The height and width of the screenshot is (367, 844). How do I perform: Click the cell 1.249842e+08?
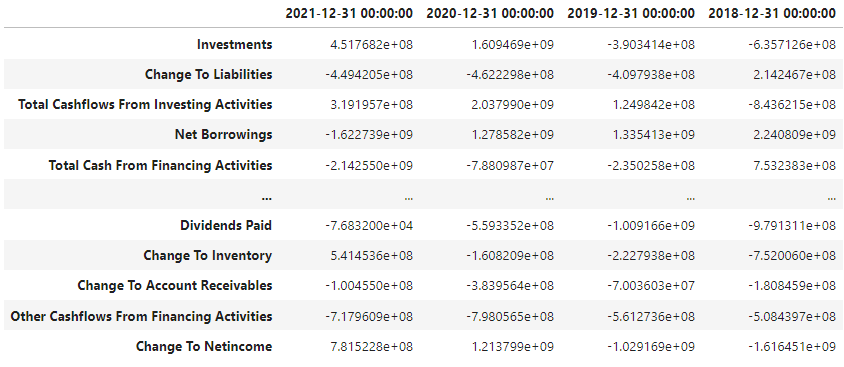(653, 104)
